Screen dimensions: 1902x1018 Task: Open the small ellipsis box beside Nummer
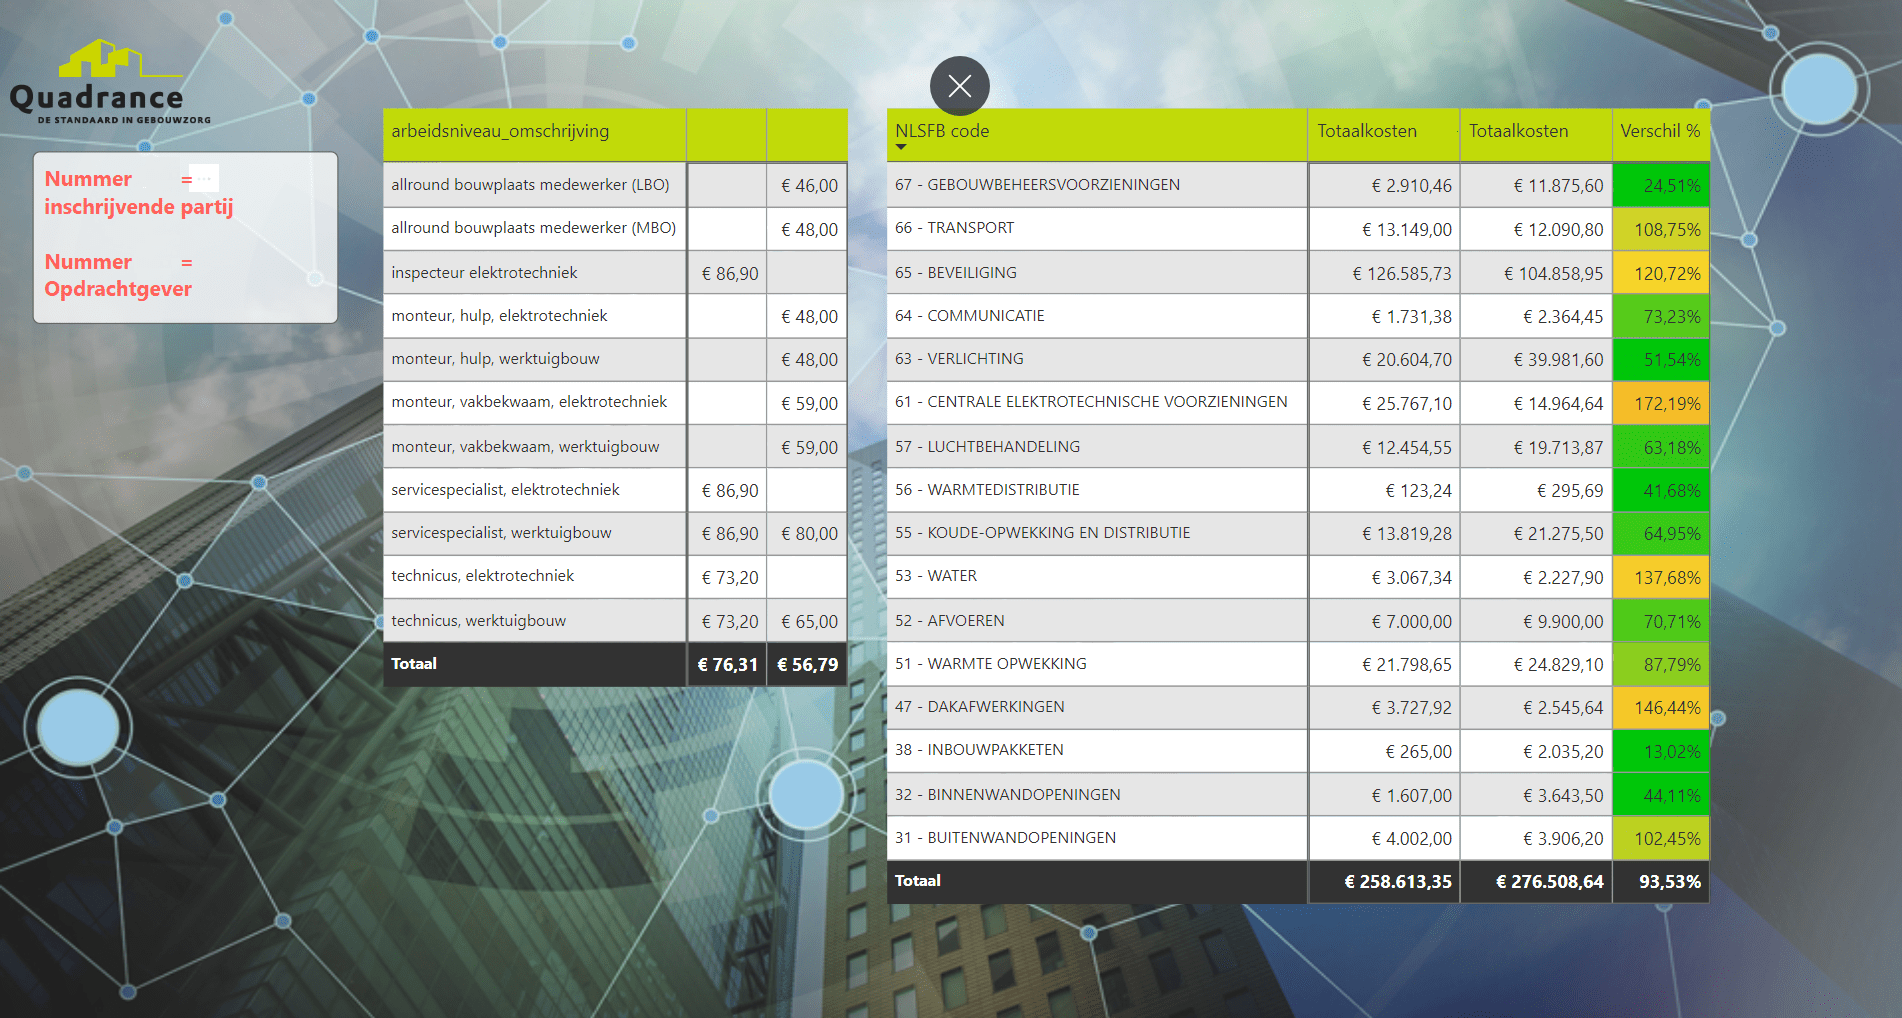click(x=204, y=178)
